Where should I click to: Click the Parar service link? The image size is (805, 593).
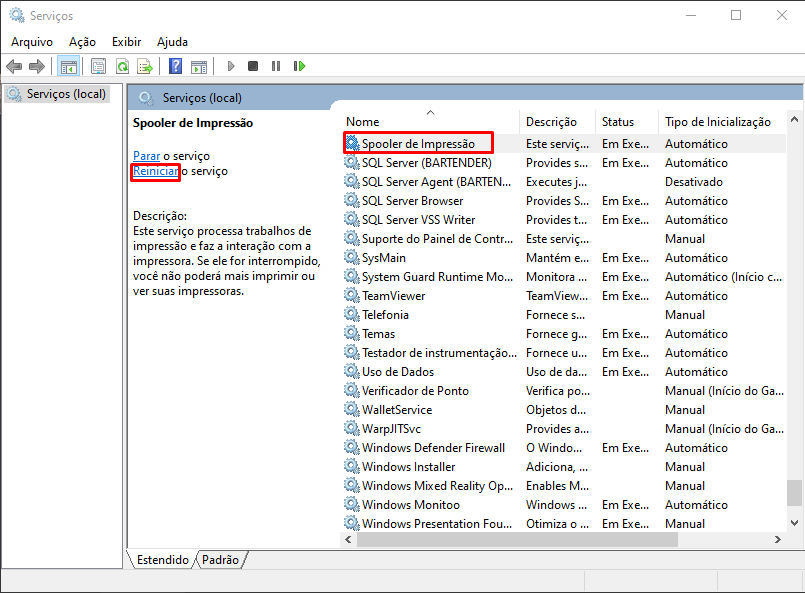tap(146, 156)
